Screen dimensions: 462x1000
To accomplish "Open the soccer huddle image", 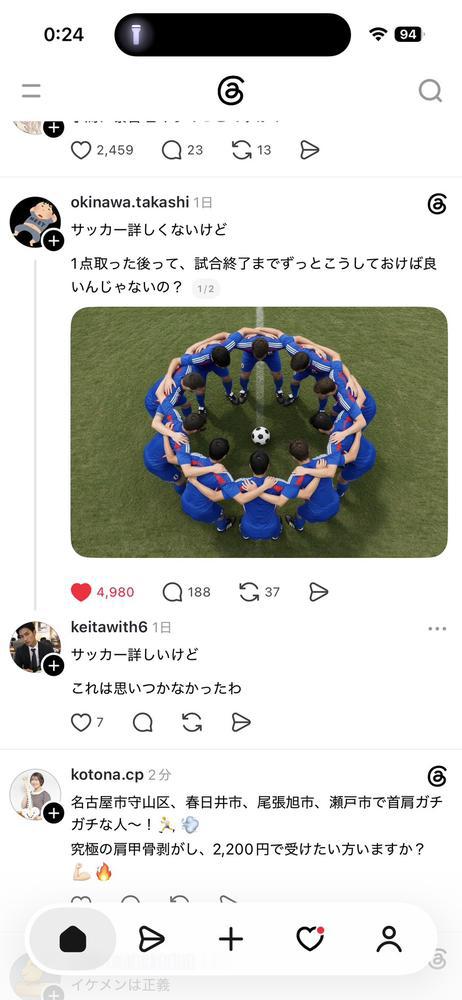I will pos(259,432).
